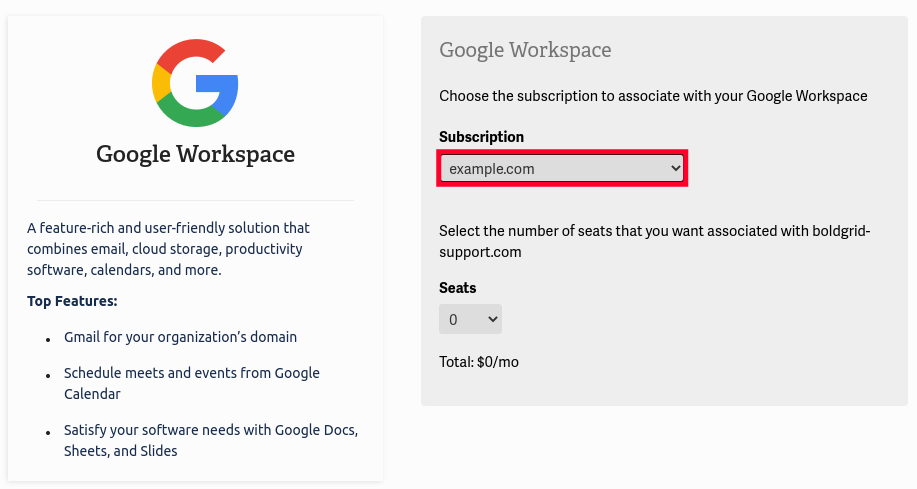Click the horizontal divider under the product title

click(x=195, y=201)
